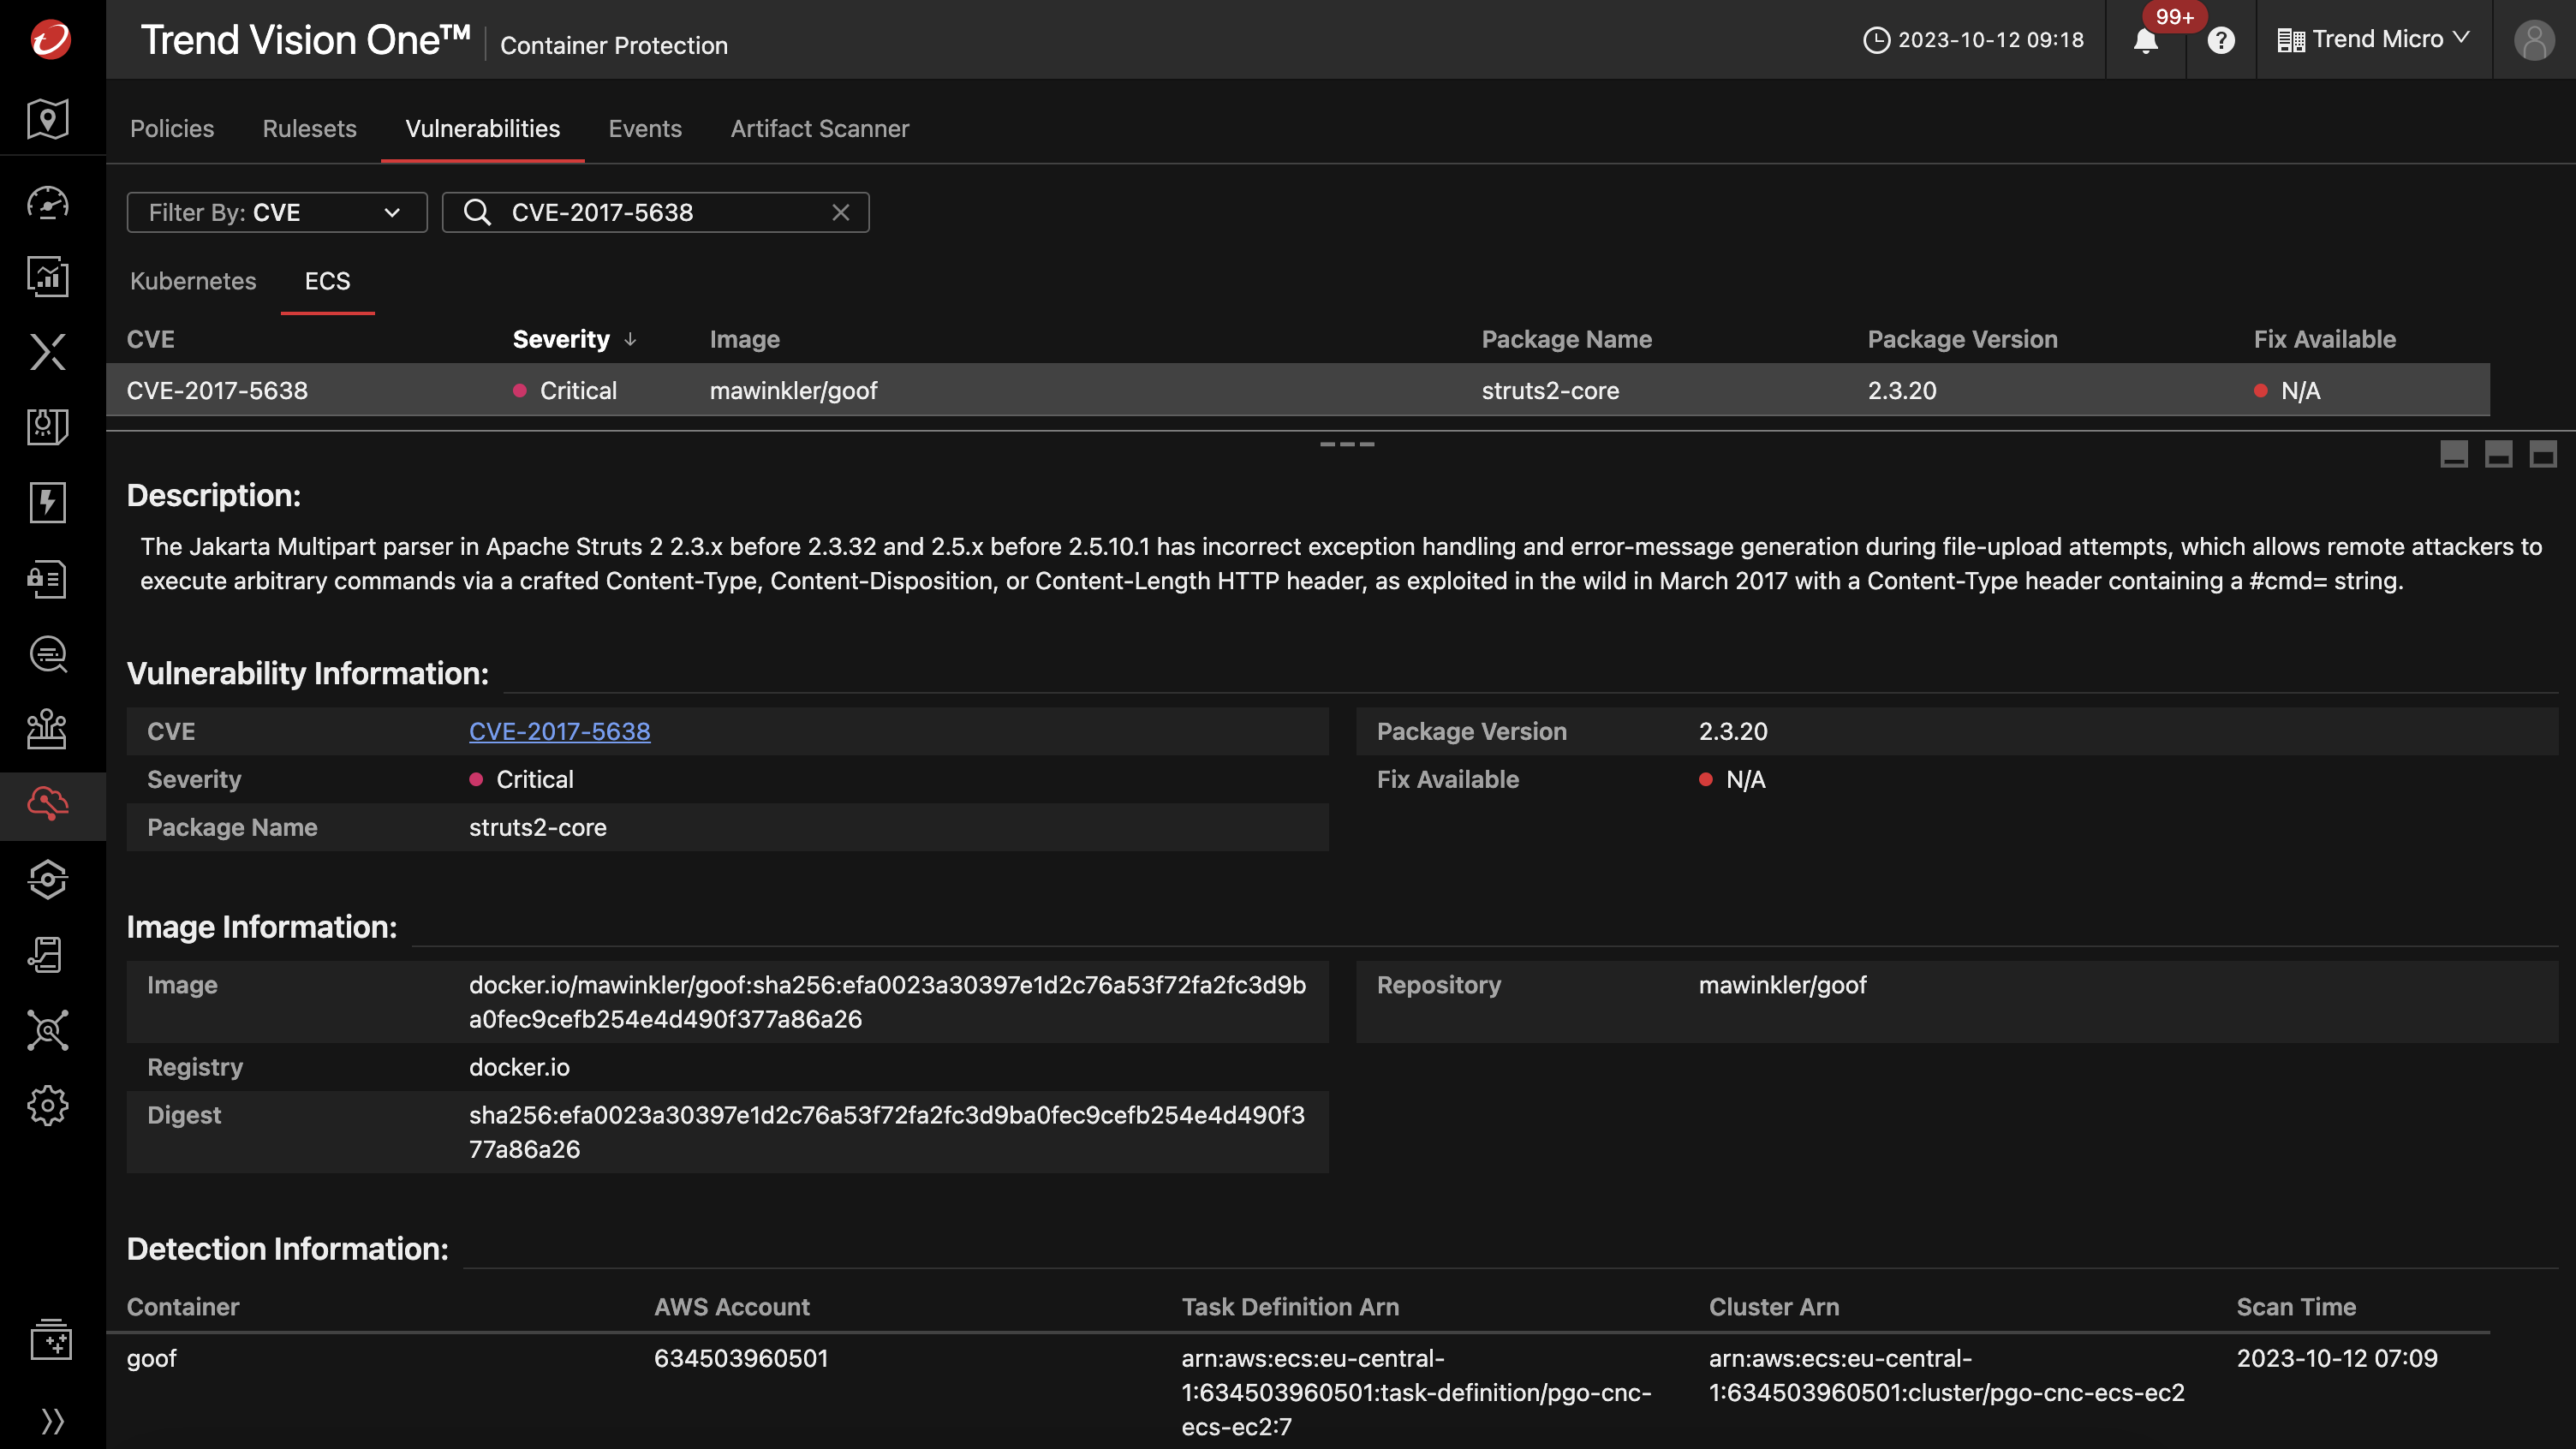The width and height of the screenshot is (2576, 1449).
Task: Open the map pin sidebar icon
Action: tap(48, 118)
